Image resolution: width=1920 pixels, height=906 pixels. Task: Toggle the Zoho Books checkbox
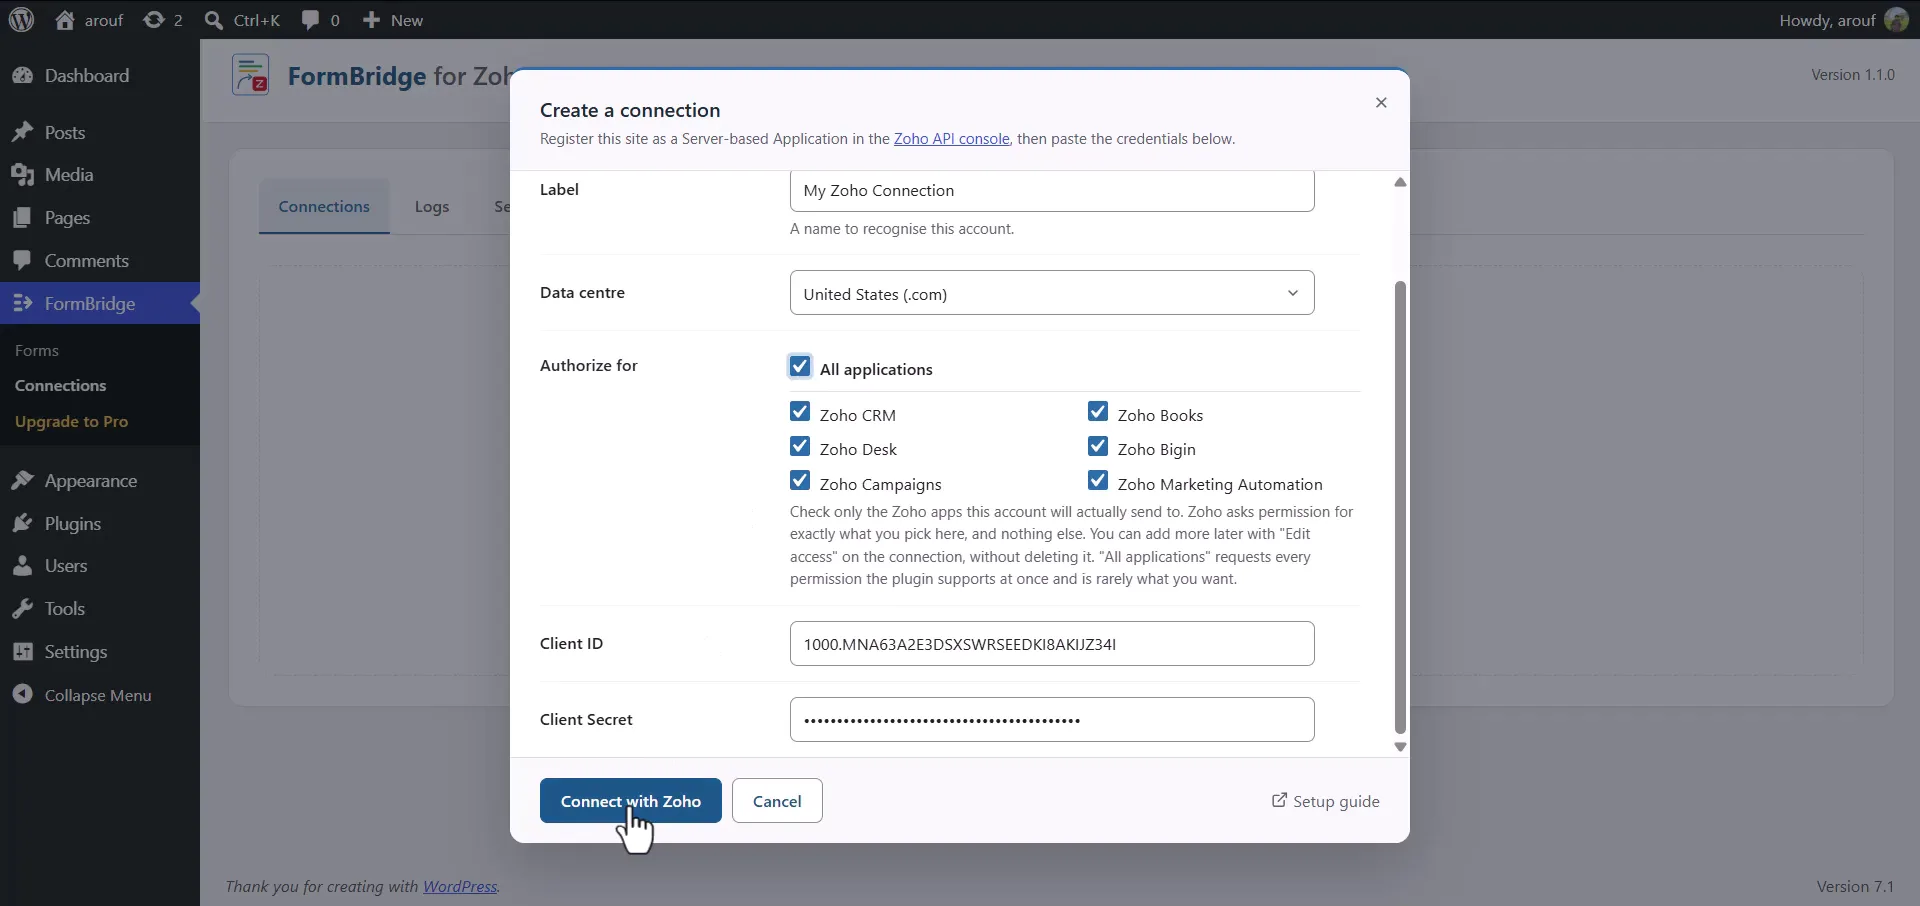(x=1098, y=412)
